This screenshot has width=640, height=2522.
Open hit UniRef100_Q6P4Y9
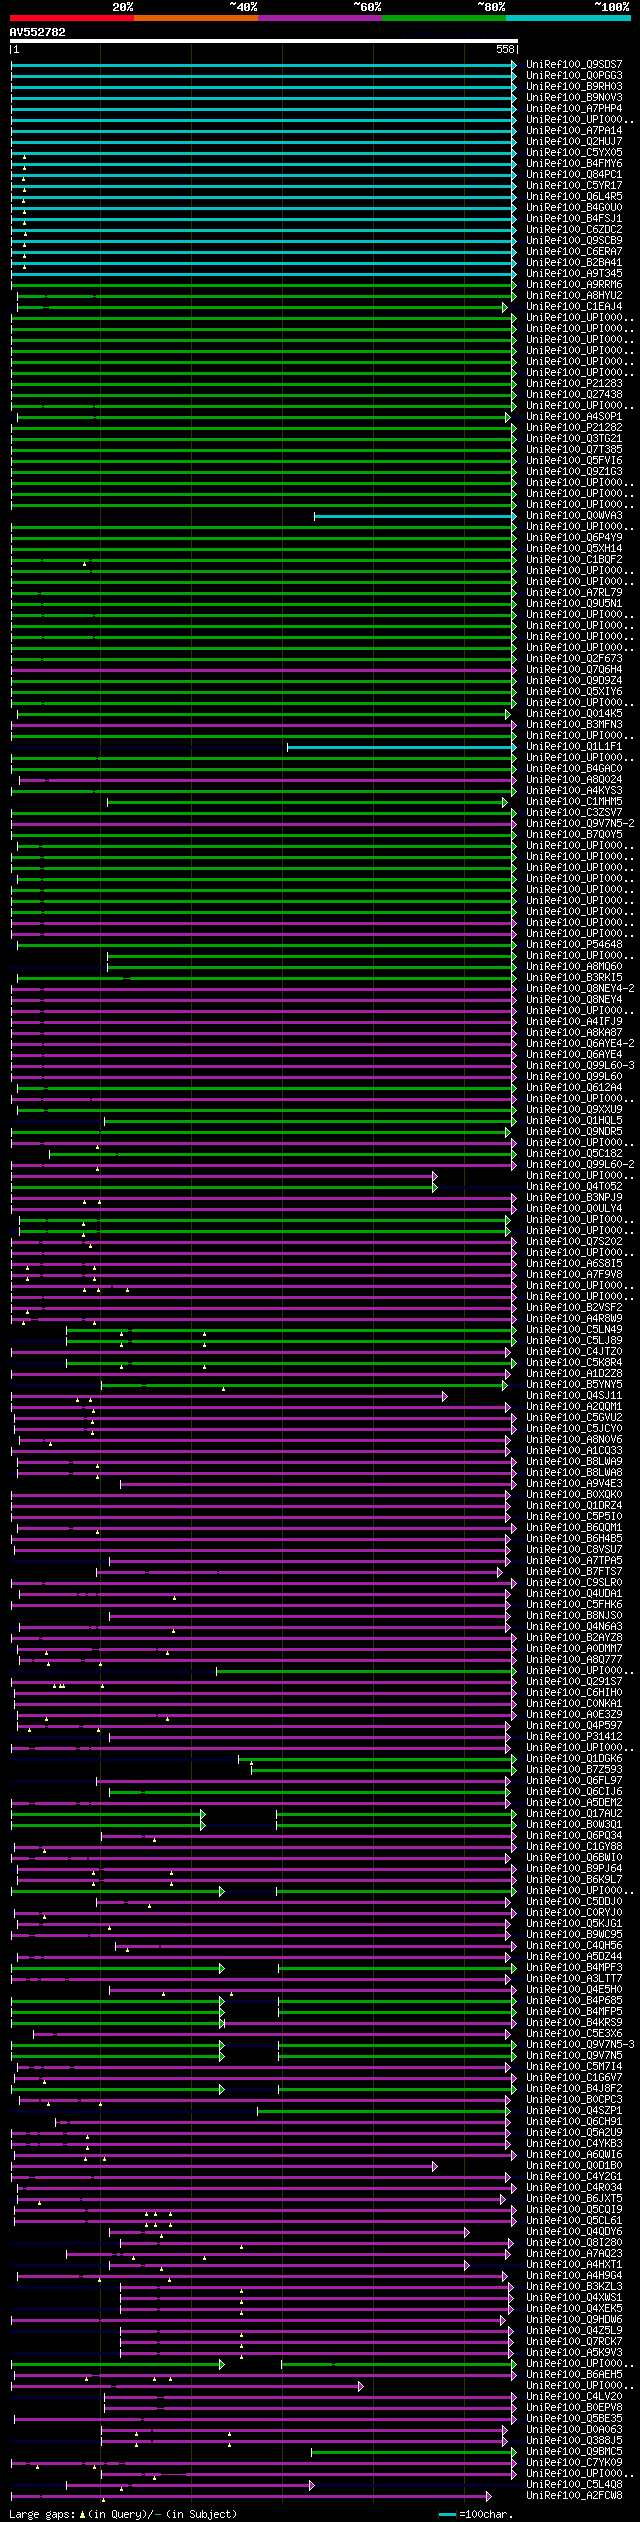tap(574, 538)
